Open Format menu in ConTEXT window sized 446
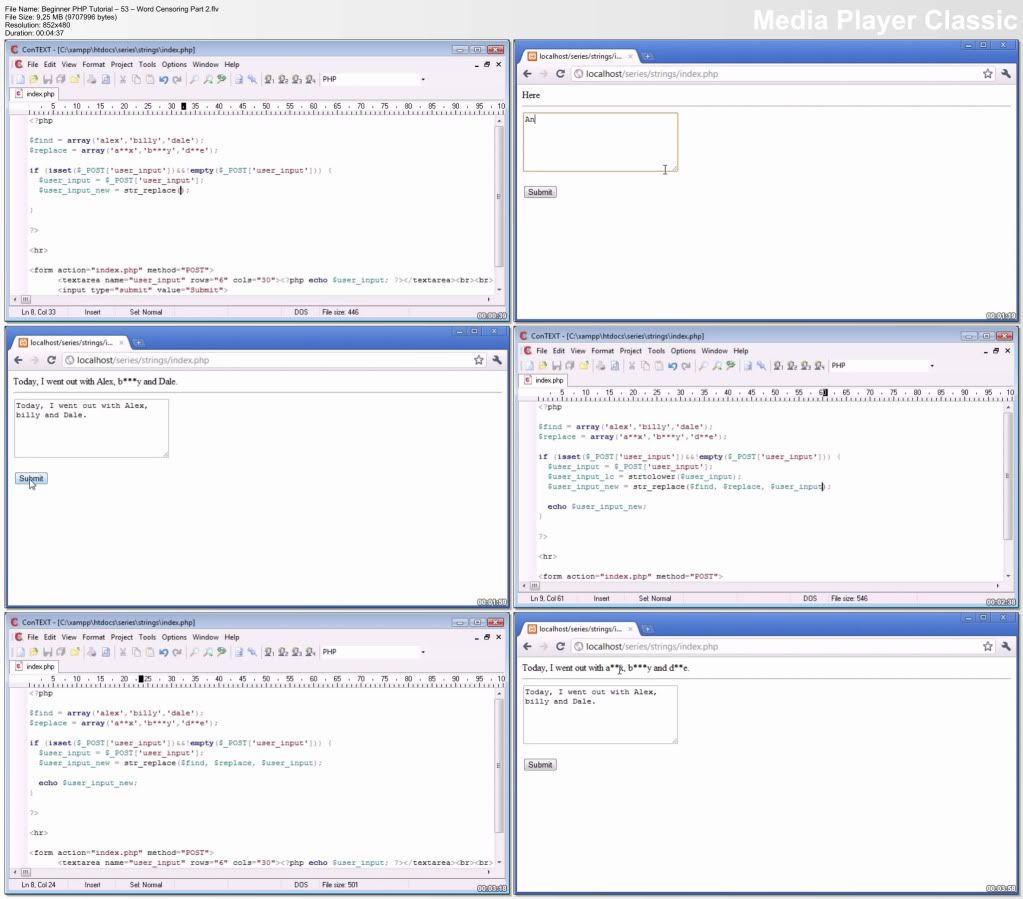 tap(93, 65)
